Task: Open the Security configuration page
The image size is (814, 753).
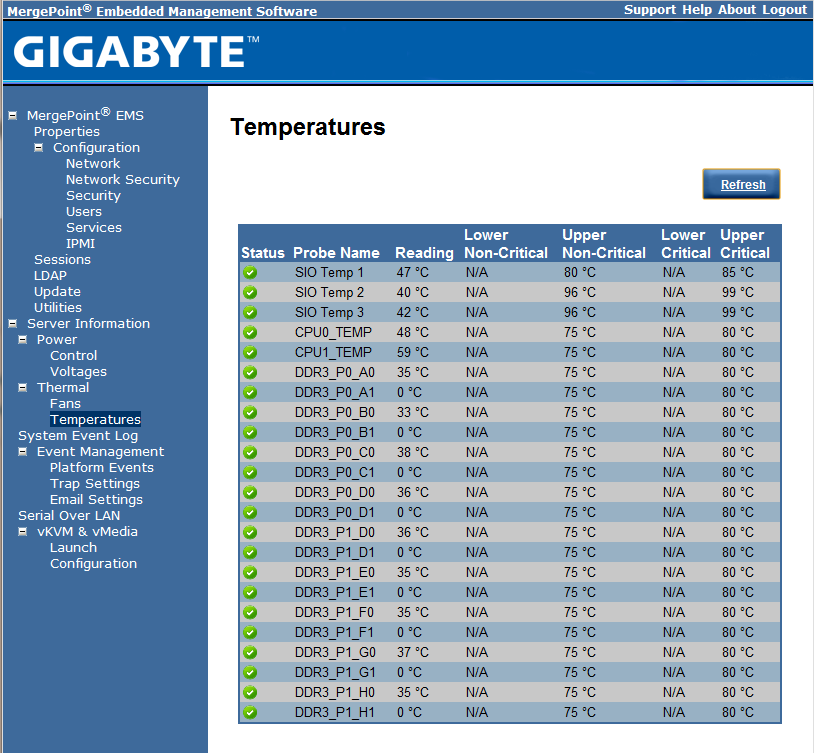Action: 93,196
